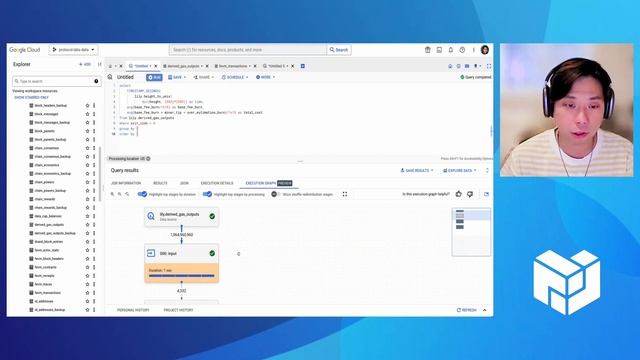
Task: Open the notifications bell
Action: pos(451,50)
